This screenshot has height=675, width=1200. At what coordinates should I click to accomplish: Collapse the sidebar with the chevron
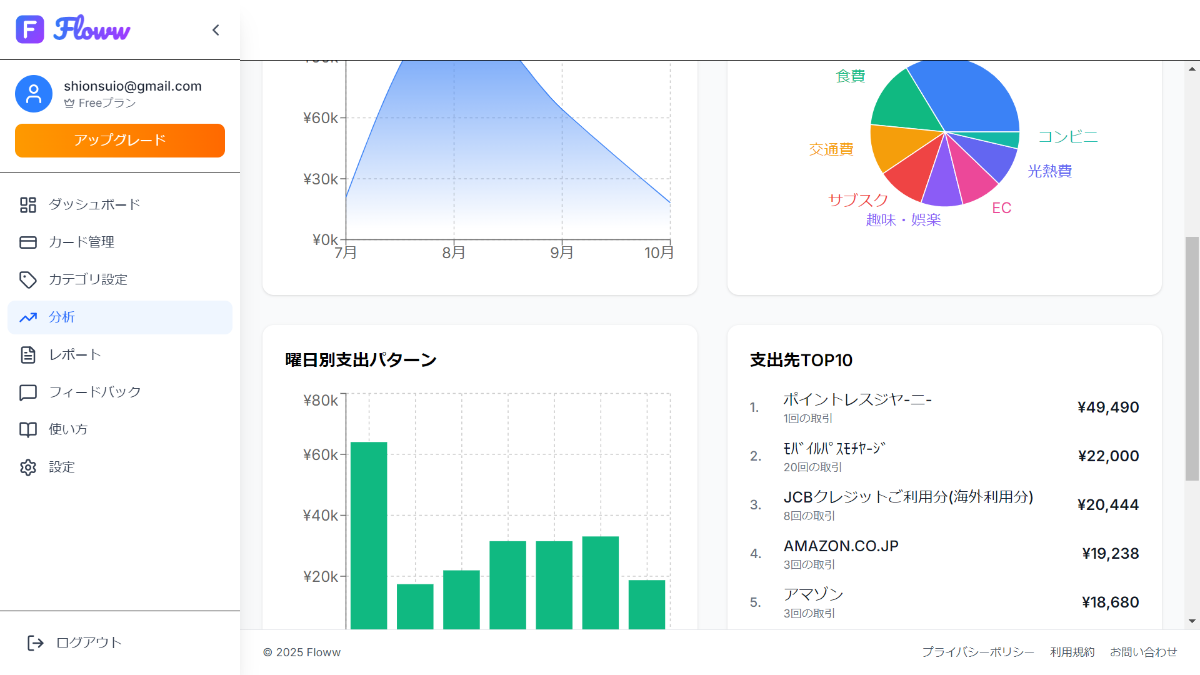pos(215,30)
